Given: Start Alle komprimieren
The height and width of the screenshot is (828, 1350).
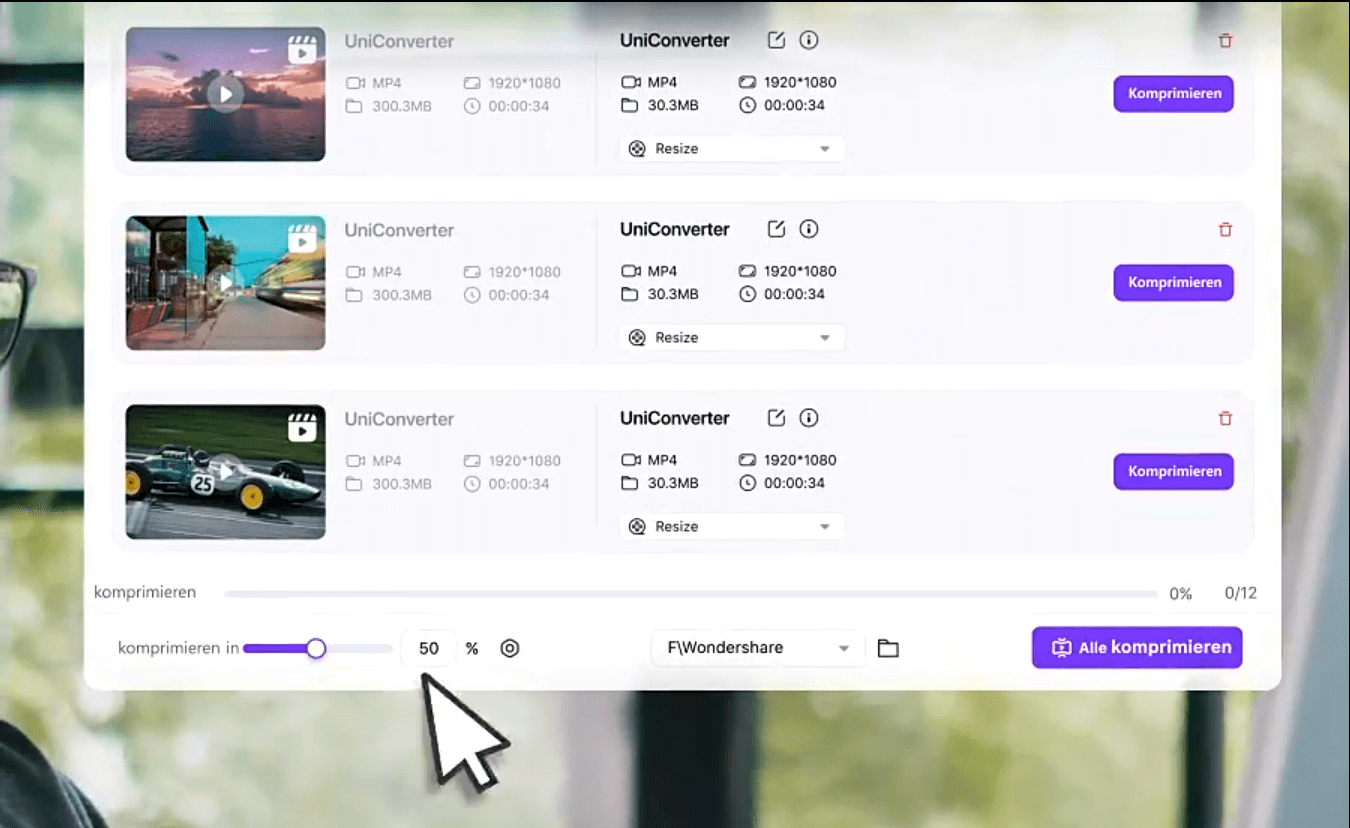Looking at the screenshot, I should click(1137, 648).
